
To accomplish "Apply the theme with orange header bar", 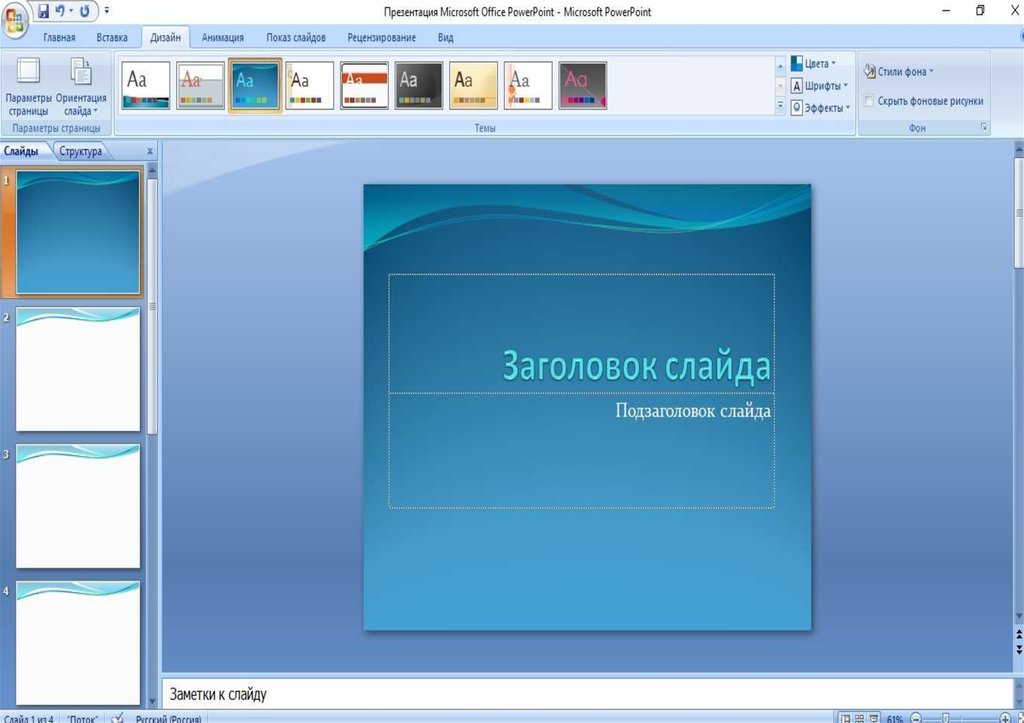I will pyautogui.click(x=364, y=86).
